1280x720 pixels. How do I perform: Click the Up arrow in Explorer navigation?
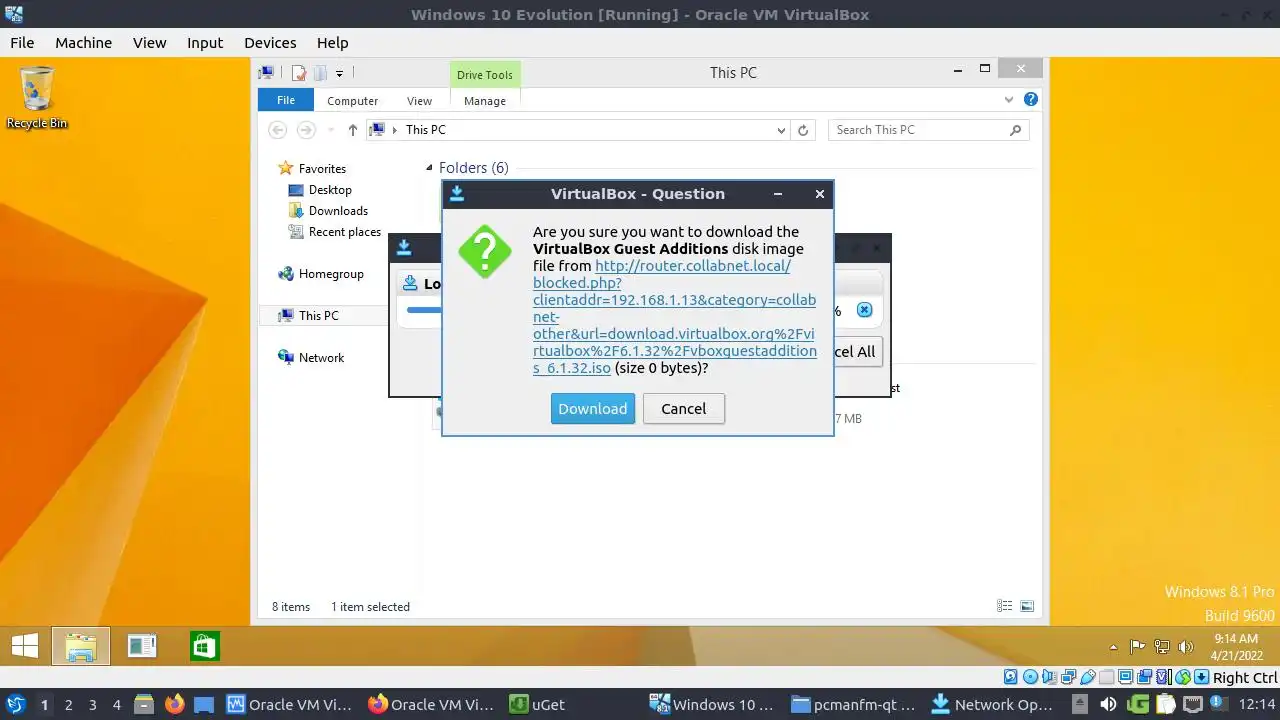352,130
